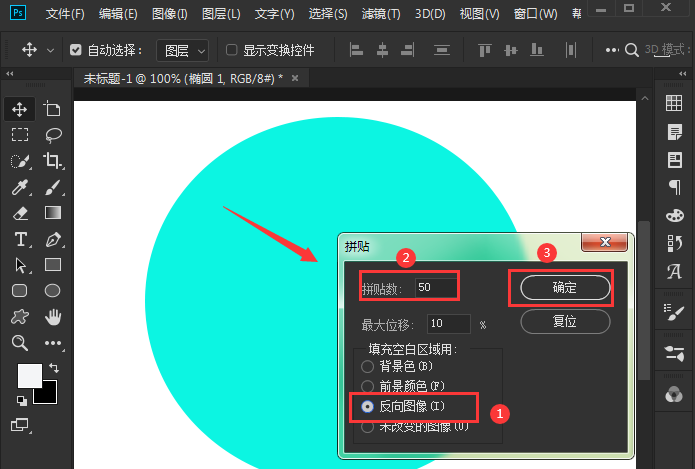Enable the 显示变换控件 checkbox

click(x=231, y=50)
